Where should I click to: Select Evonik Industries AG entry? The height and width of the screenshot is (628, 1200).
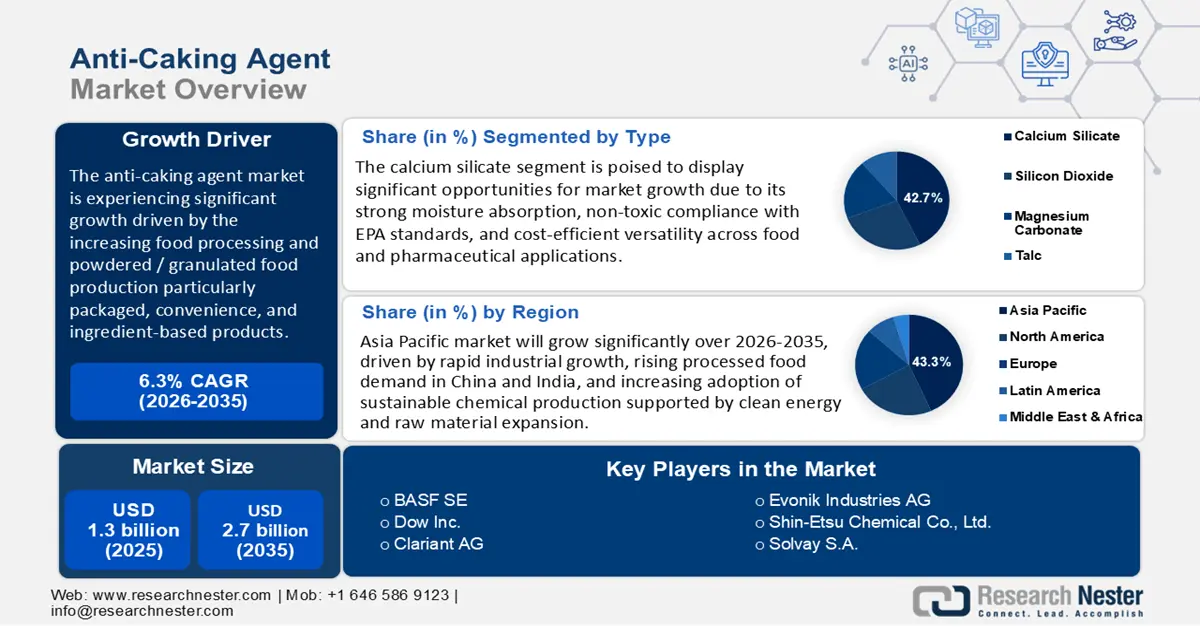click(x=849, y=500)
